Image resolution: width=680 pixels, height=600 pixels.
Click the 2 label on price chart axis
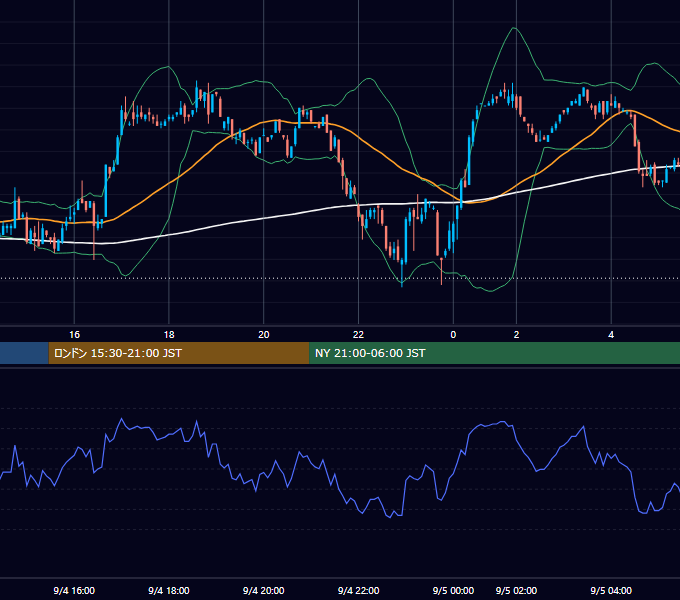516,335
